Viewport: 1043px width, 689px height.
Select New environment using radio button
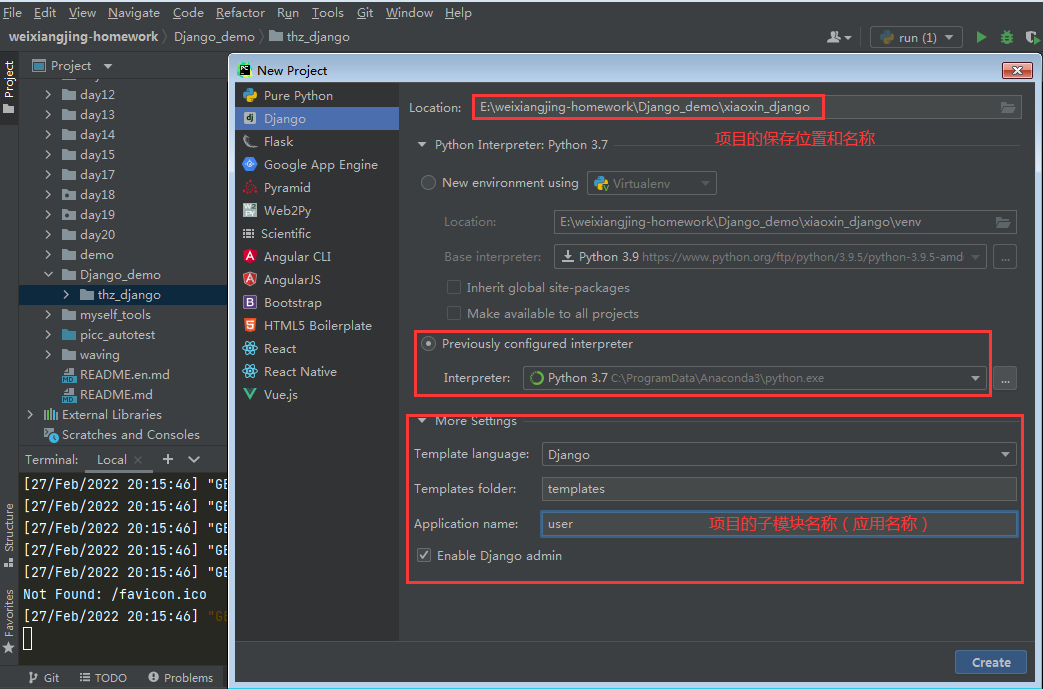point(428,183)
